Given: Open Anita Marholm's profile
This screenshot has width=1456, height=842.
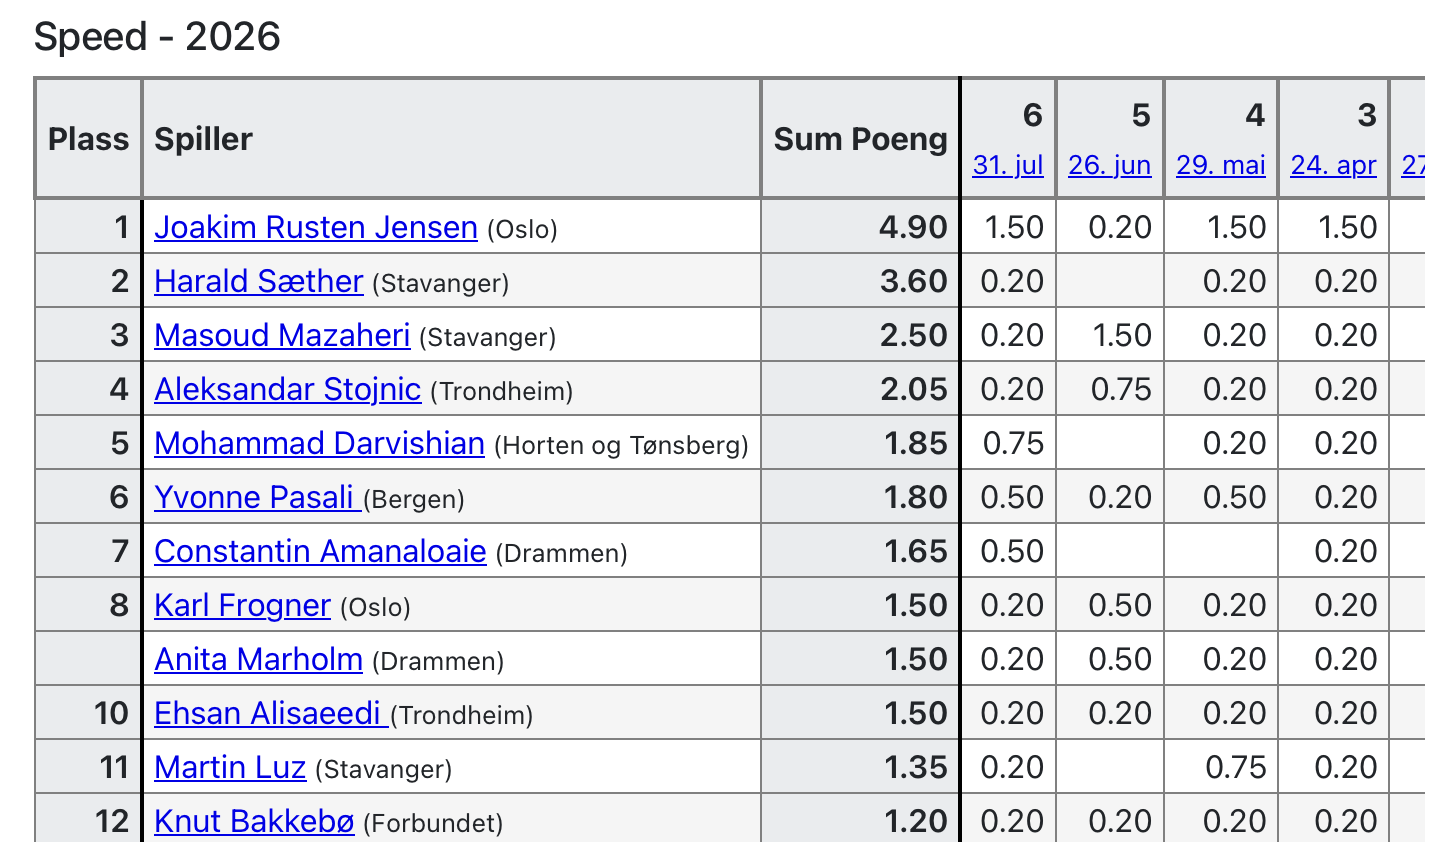Looking at the screenshot, I should (x=259, y=660).
